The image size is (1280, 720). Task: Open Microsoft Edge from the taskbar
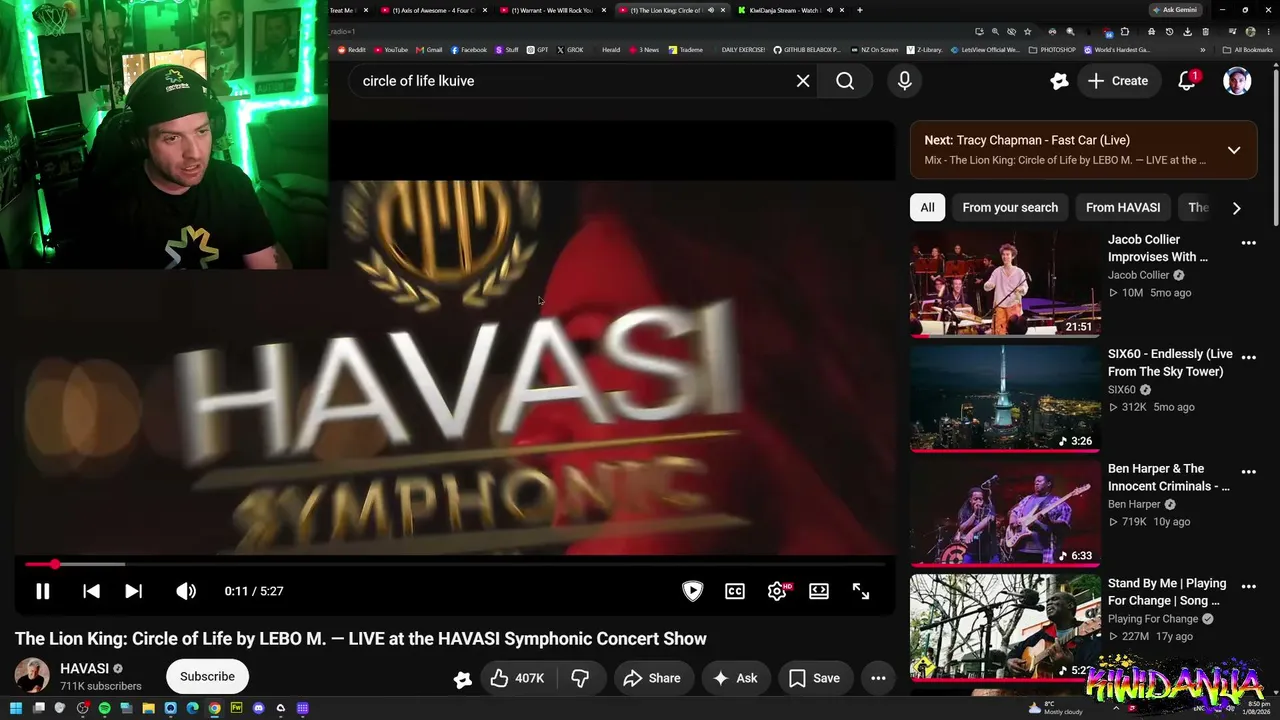point(192,709)
